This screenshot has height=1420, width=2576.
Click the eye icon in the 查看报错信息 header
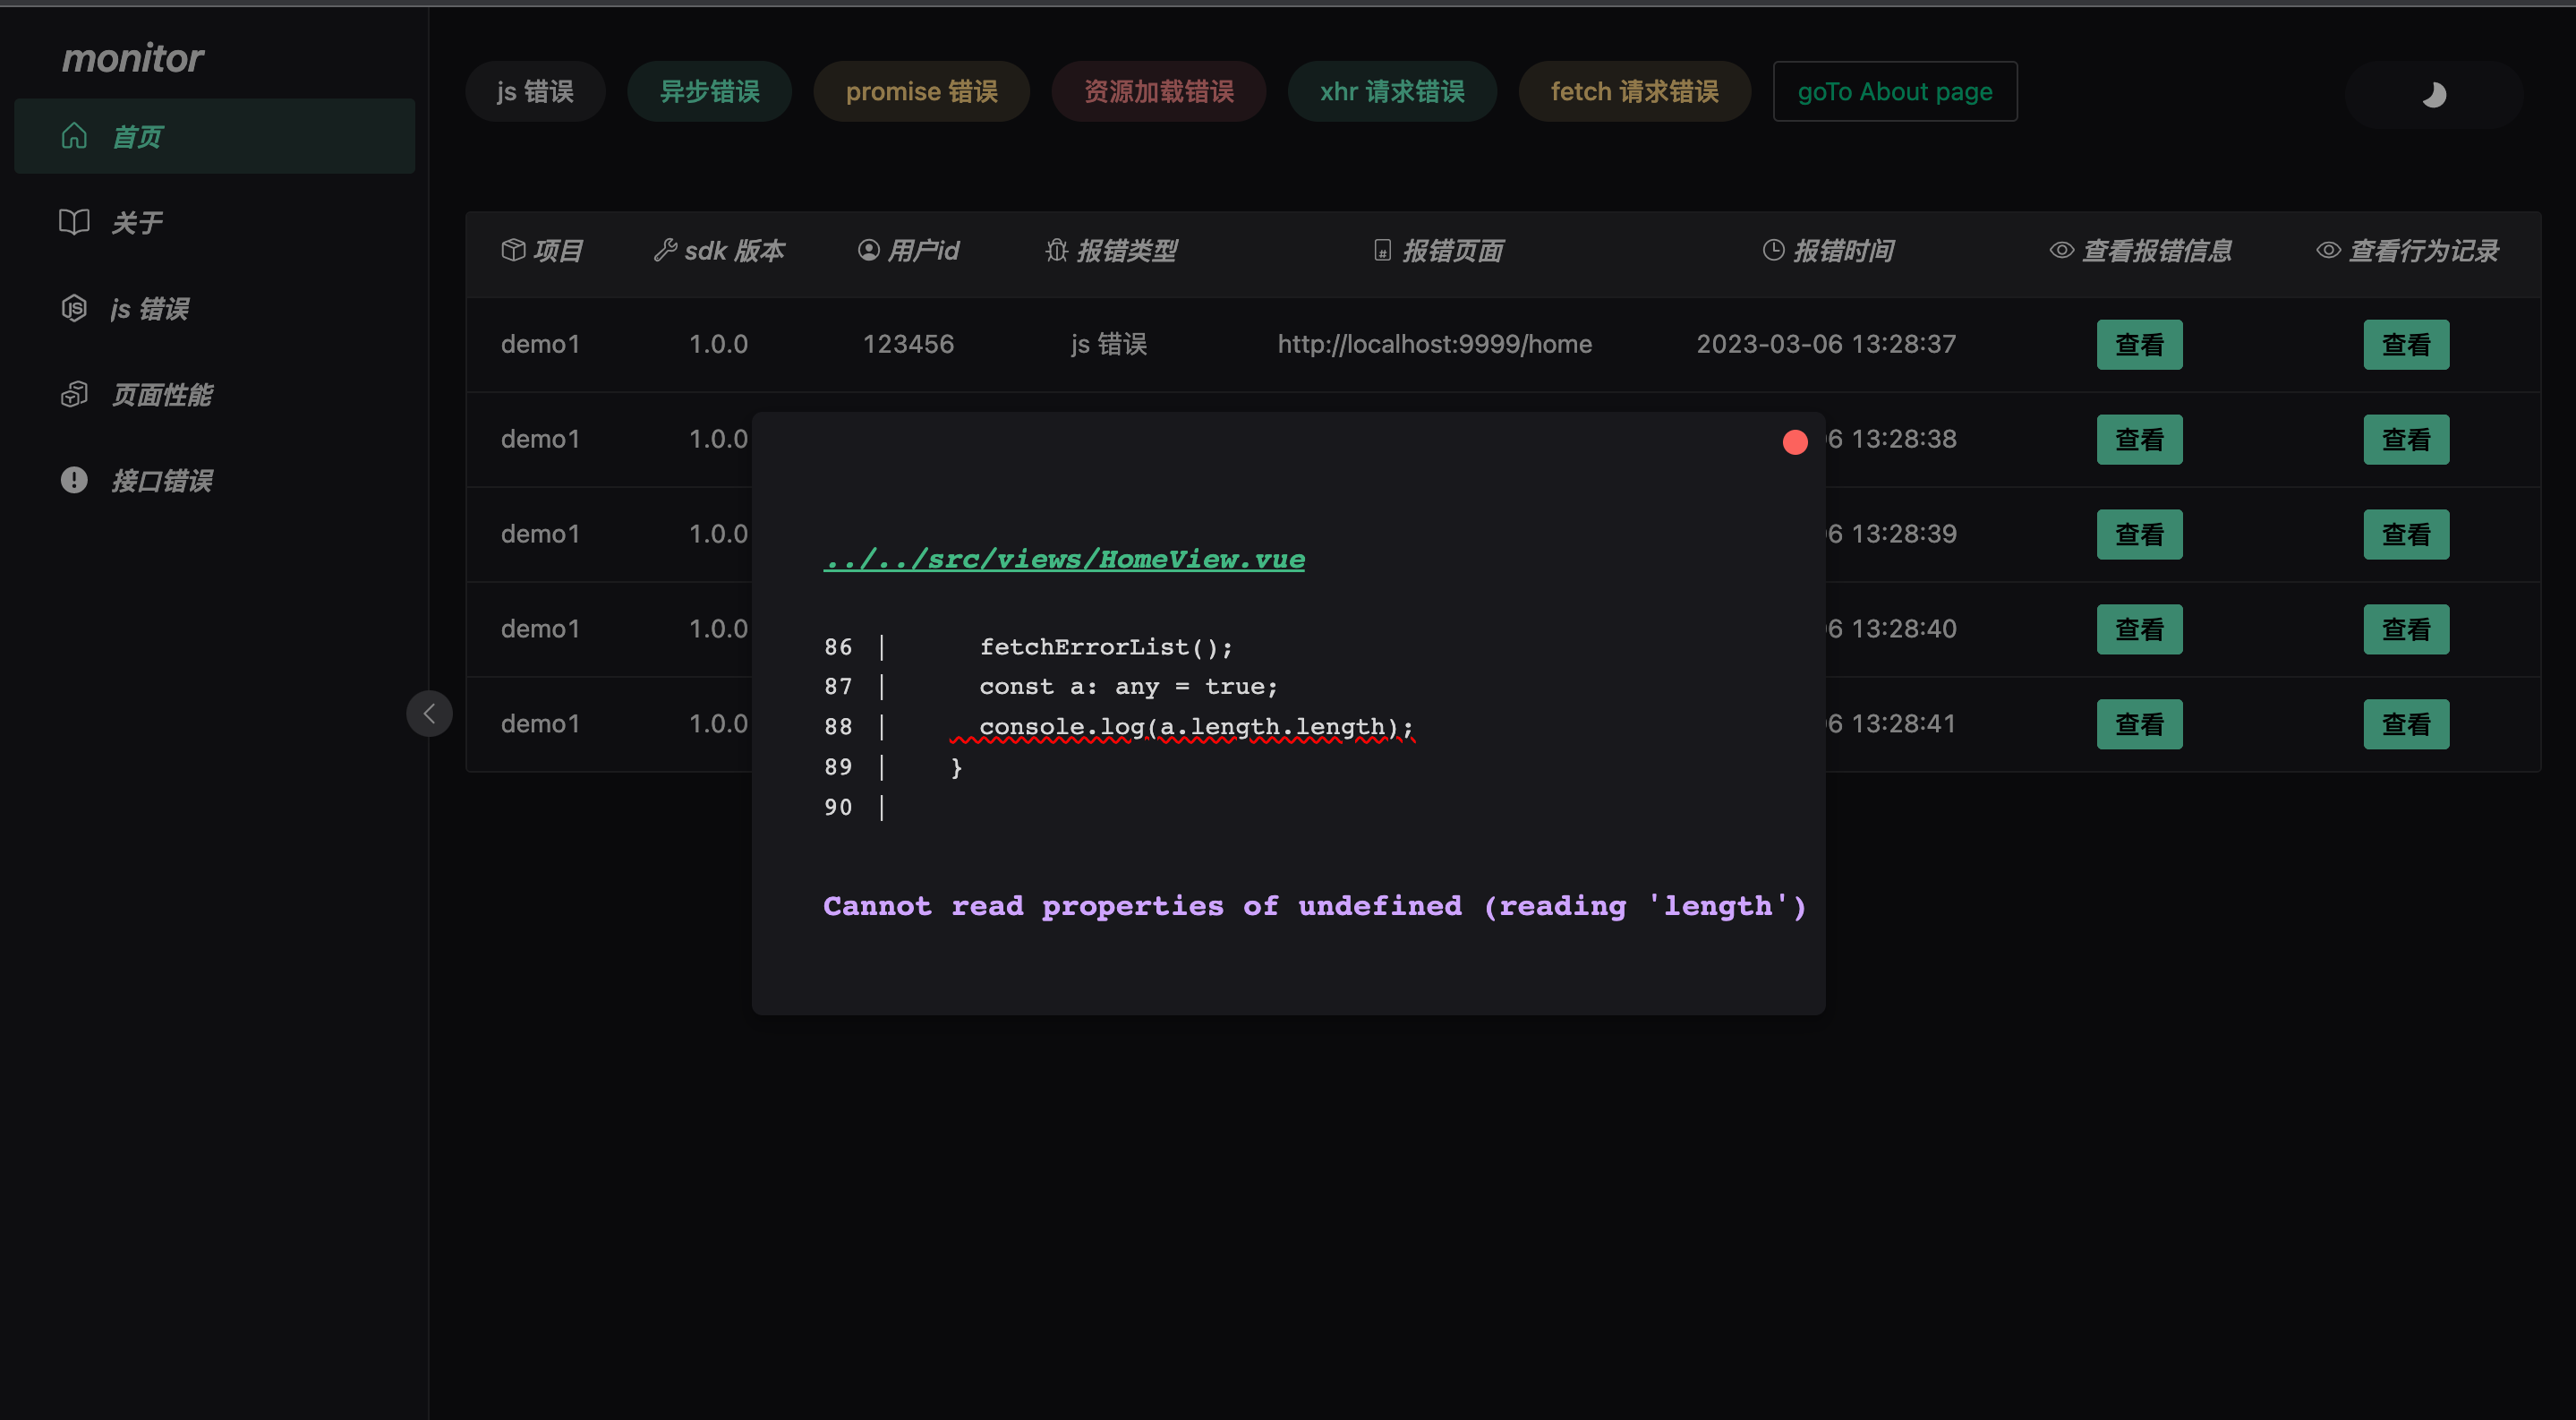pyautogui.click(x=2062, y=250)
